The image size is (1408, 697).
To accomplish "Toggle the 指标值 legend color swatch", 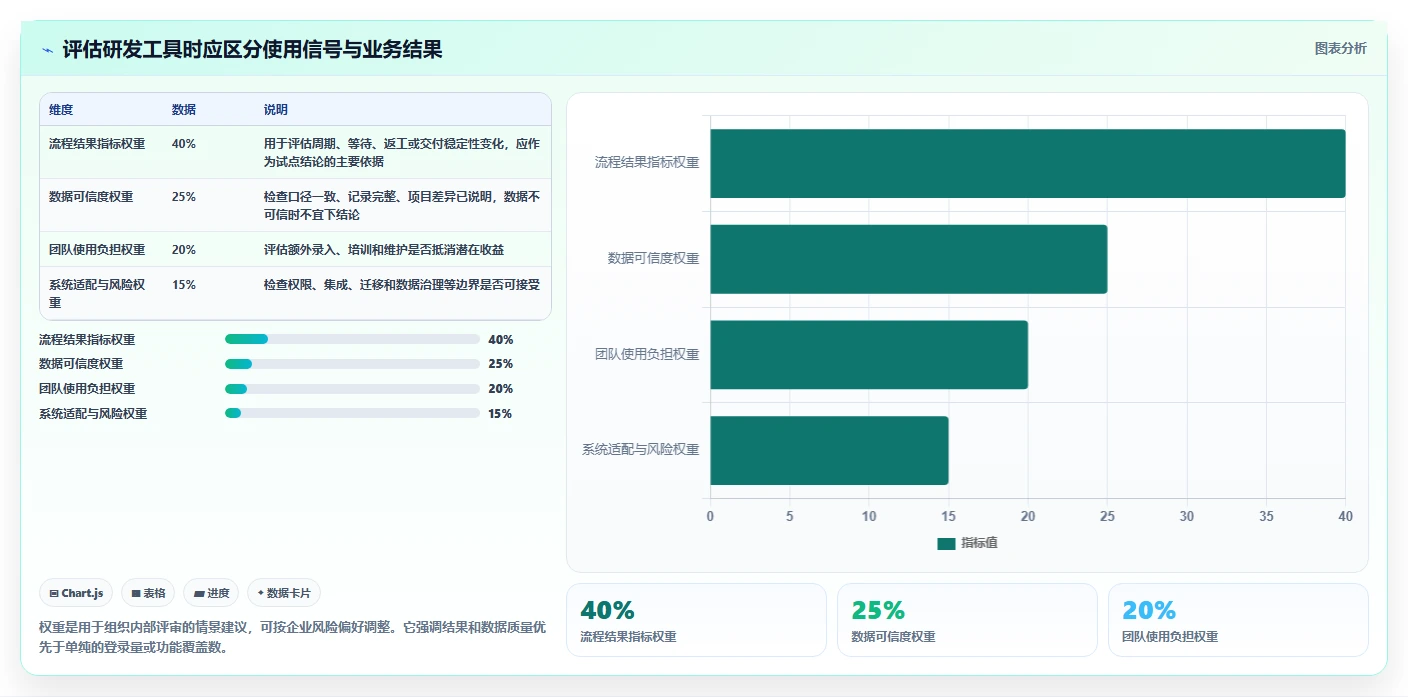I will coord(946,543).
